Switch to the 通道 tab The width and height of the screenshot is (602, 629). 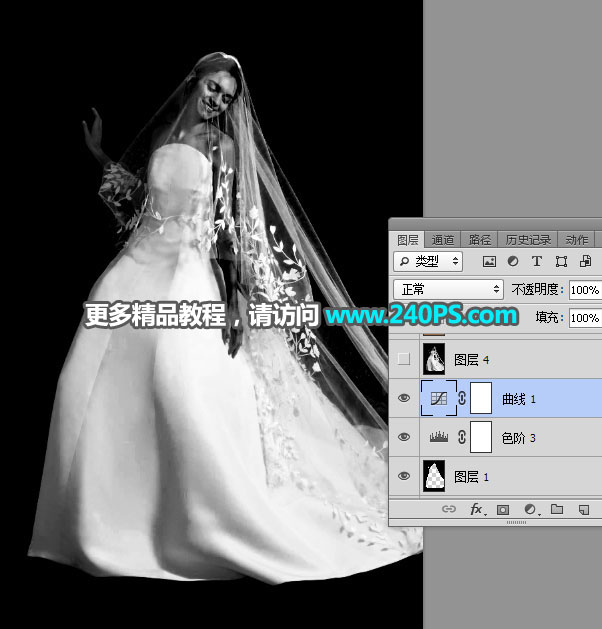click(443, 240)
